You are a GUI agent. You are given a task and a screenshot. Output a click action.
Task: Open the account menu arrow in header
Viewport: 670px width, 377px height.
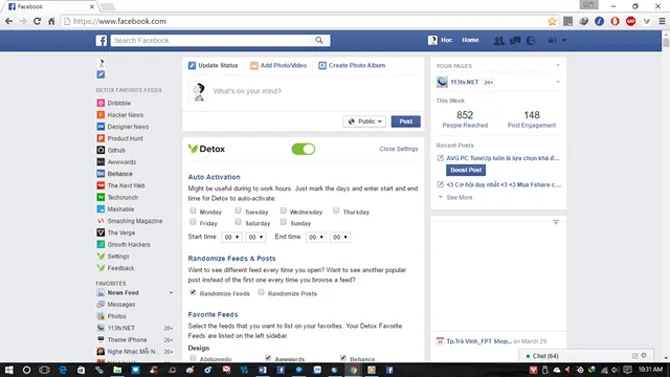pos(564,40)
